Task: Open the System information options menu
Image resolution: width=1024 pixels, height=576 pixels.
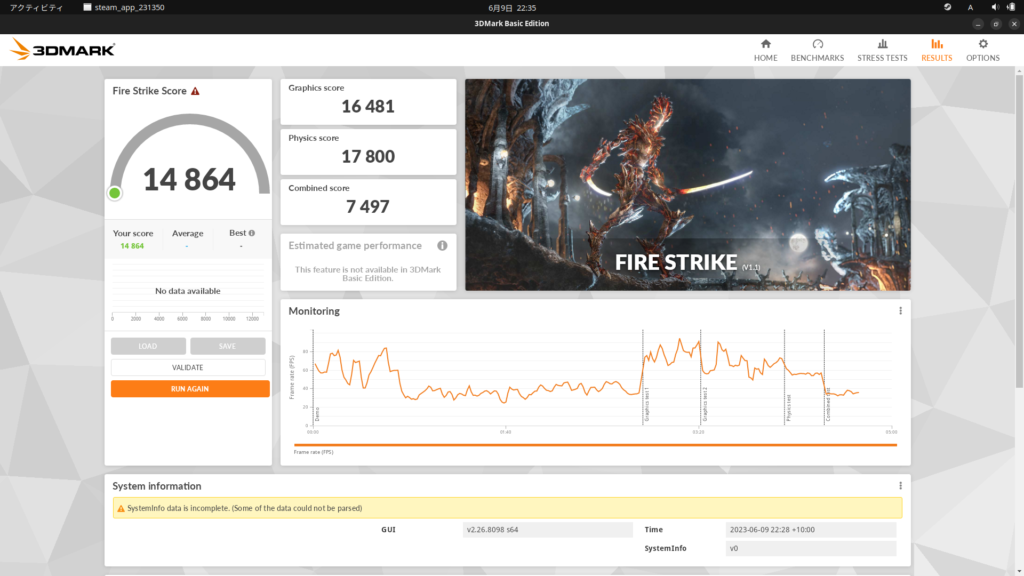Action: (x=900, y=486)
